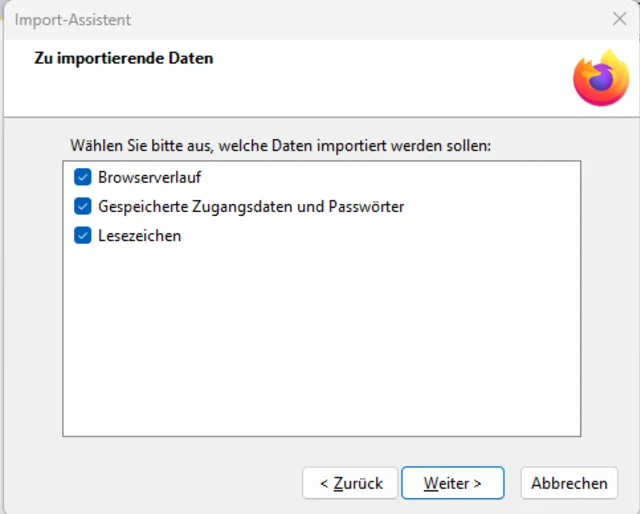640x514 pixels.
Task: Uncheck the Browserverlauf checkbox
Action: click(82, 178)
